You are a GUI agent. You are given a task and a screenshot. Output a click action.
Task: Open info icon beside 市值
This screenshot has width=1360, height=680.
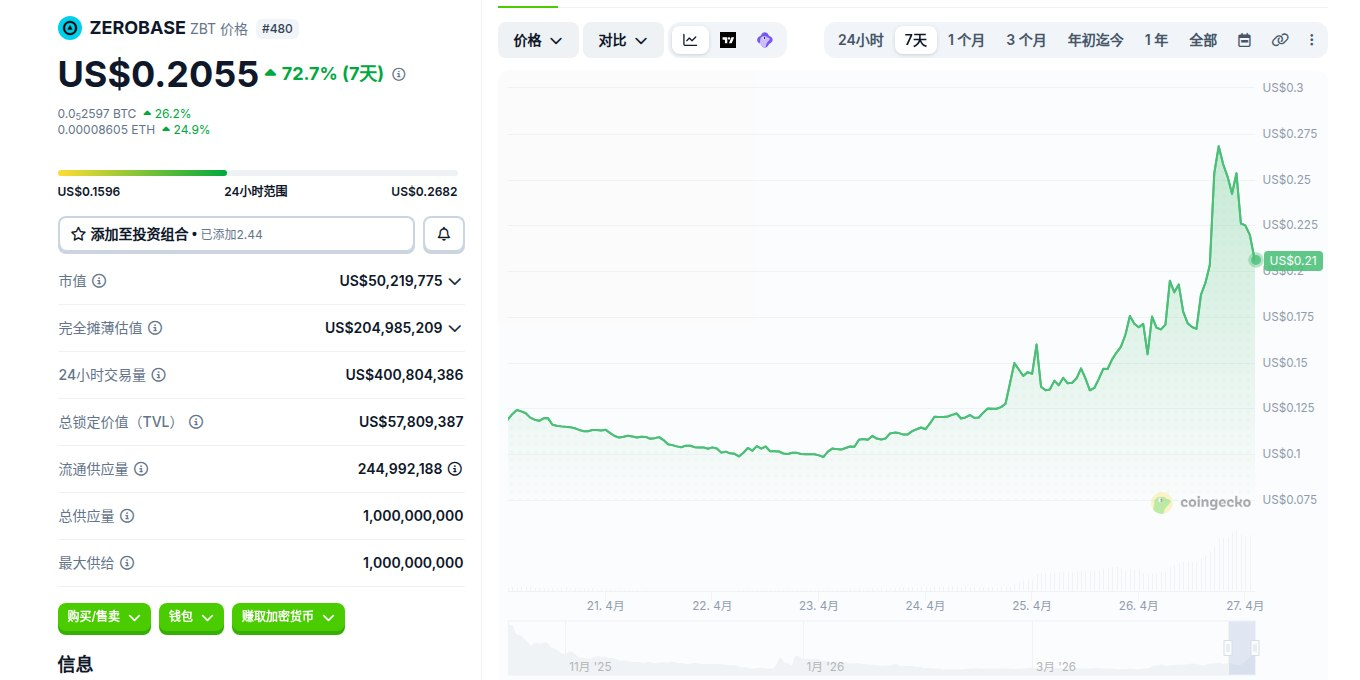(99, 281)
